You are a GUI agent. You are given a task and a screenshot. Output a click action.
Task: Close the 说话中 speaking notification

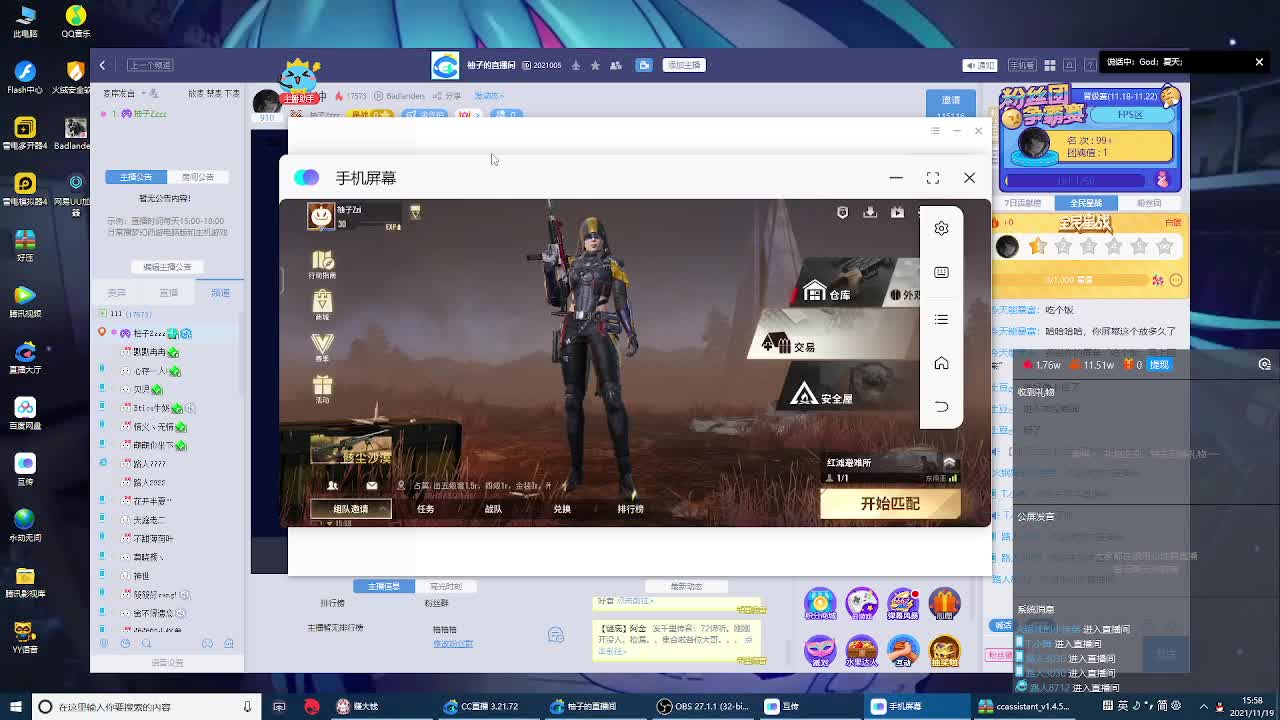[x=1259, y=62]
